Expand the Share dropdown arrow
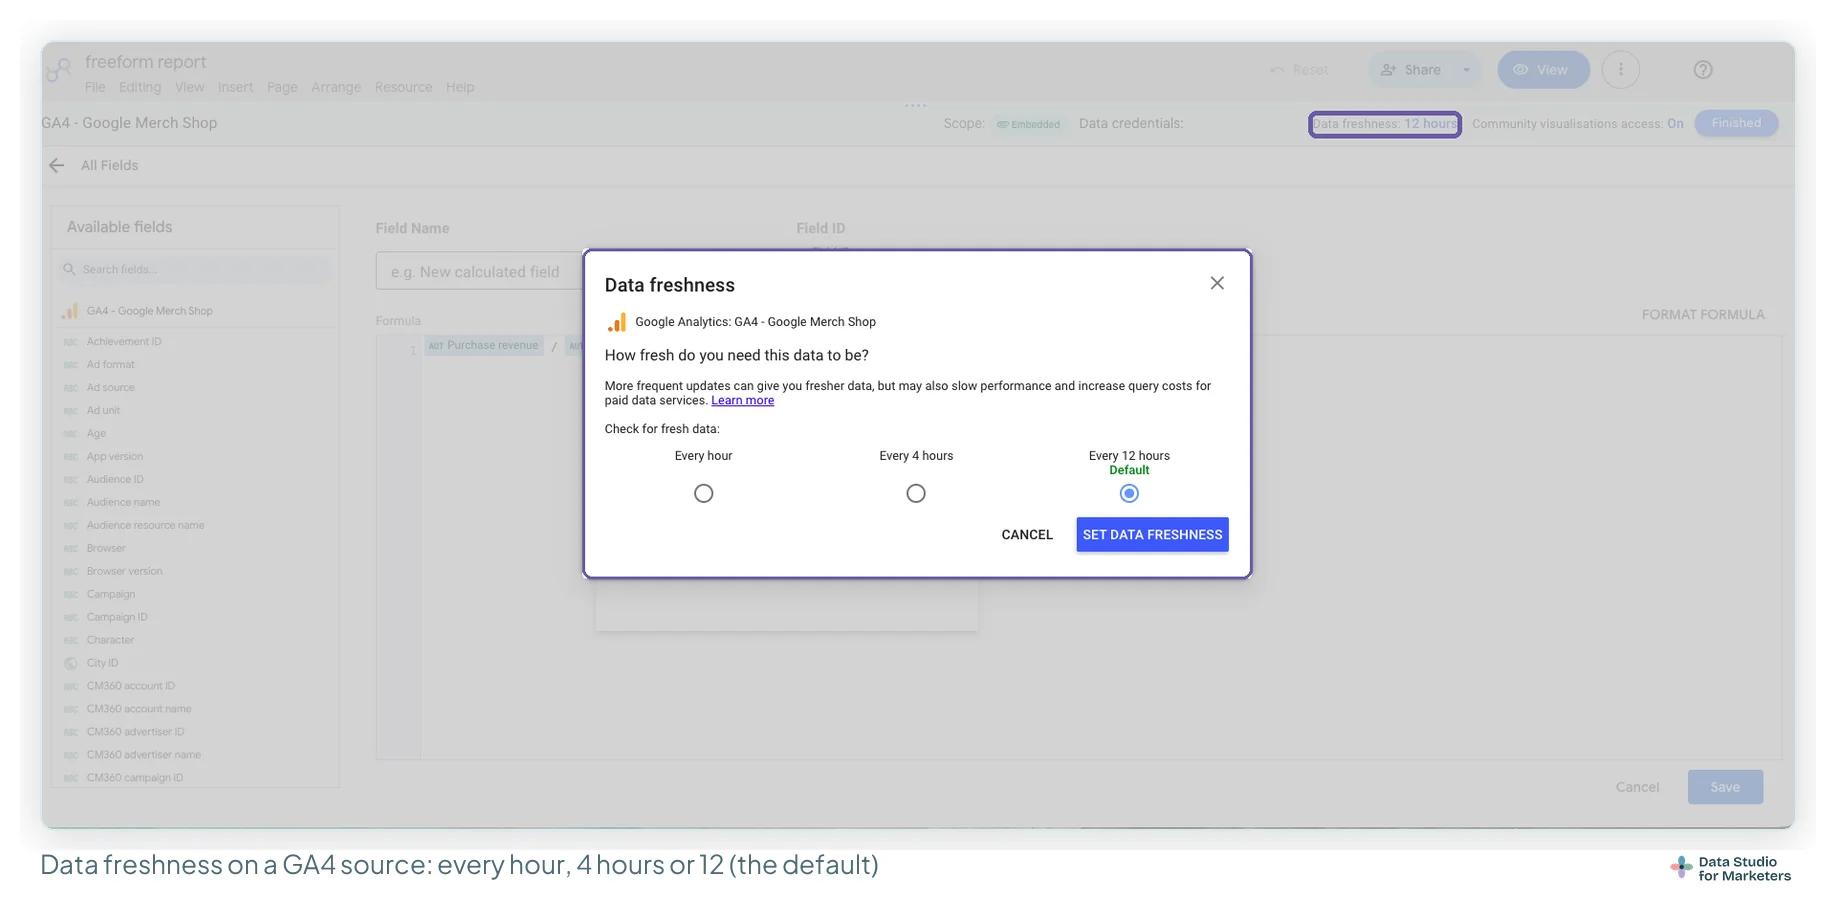 [1466, 70]
